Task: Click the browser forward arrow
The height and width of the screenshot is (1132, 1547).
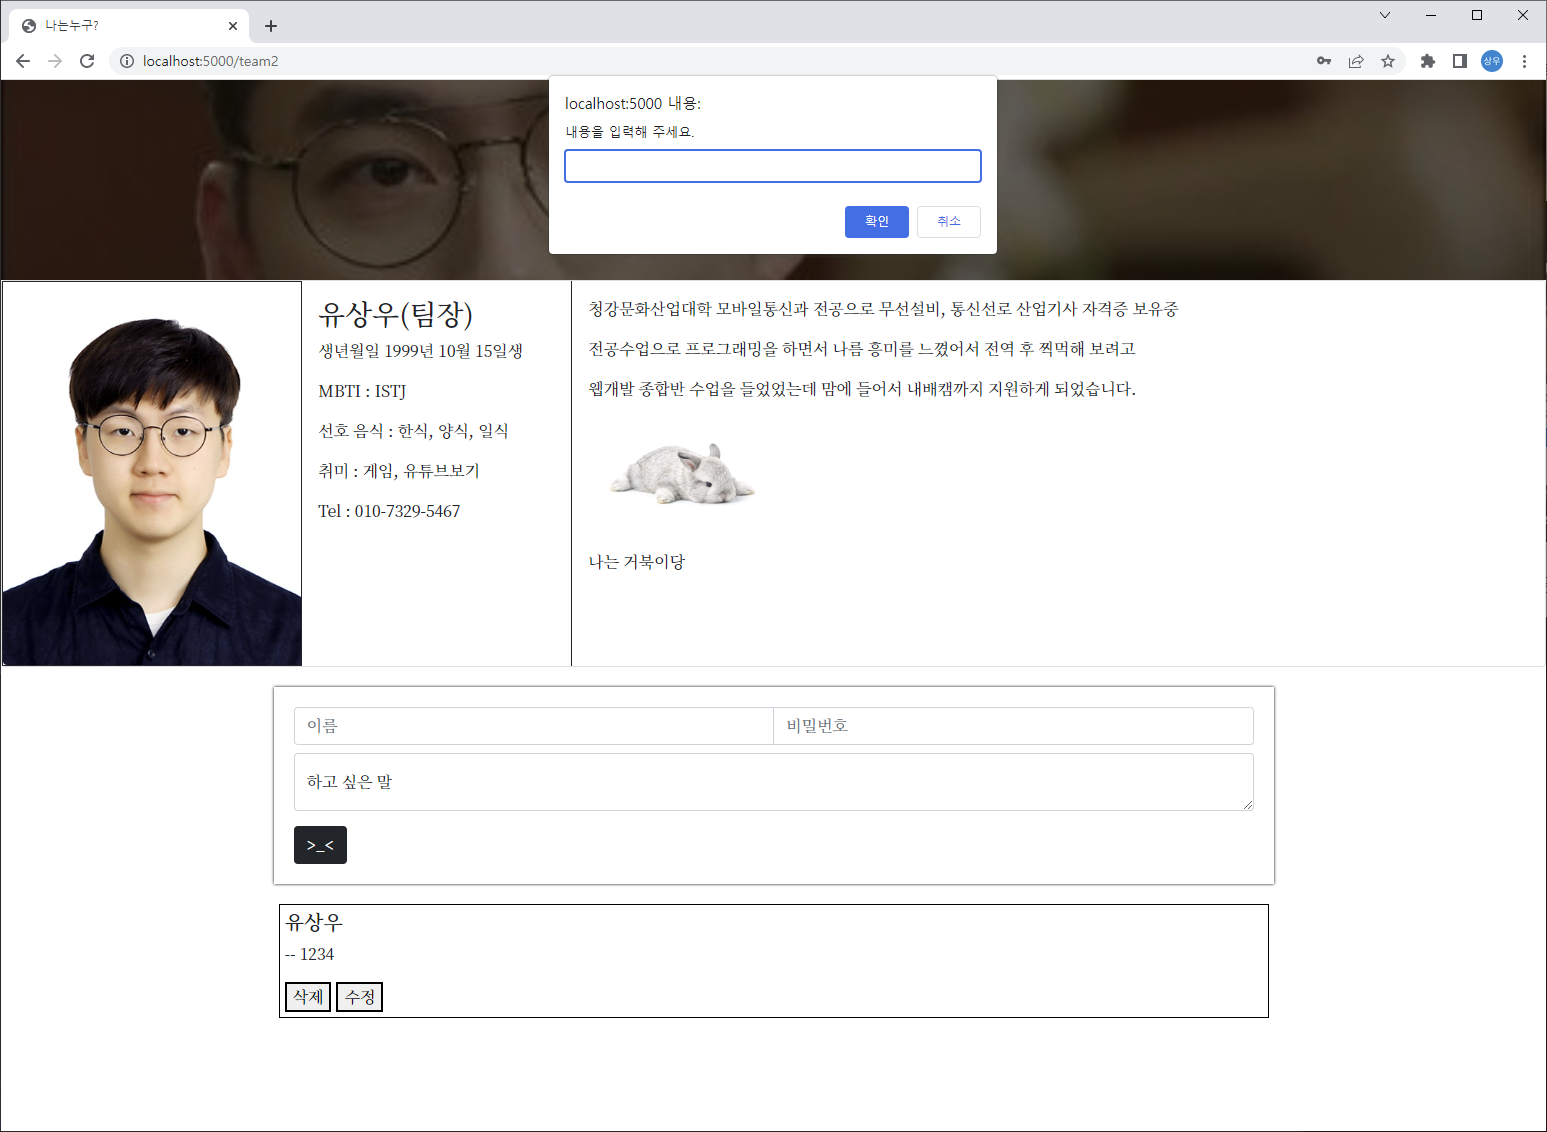Action: coord(55,61)
